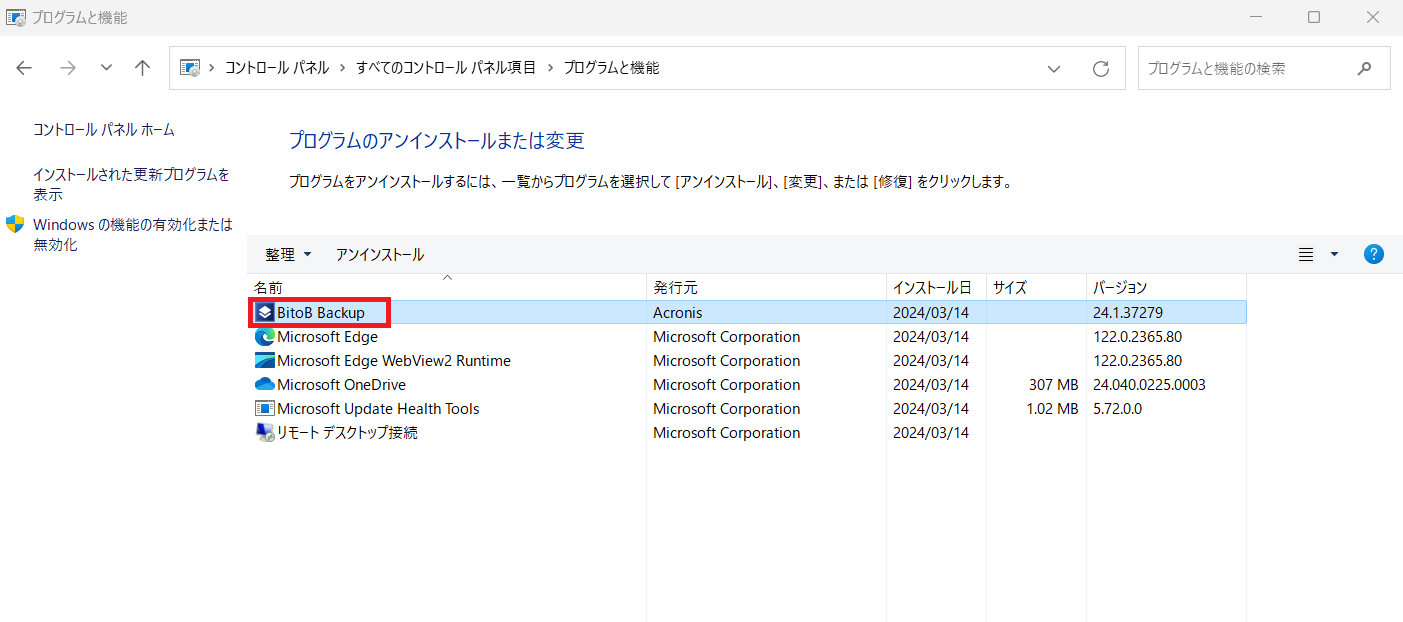Click the Acronis publisher cell

coord(678,313)
